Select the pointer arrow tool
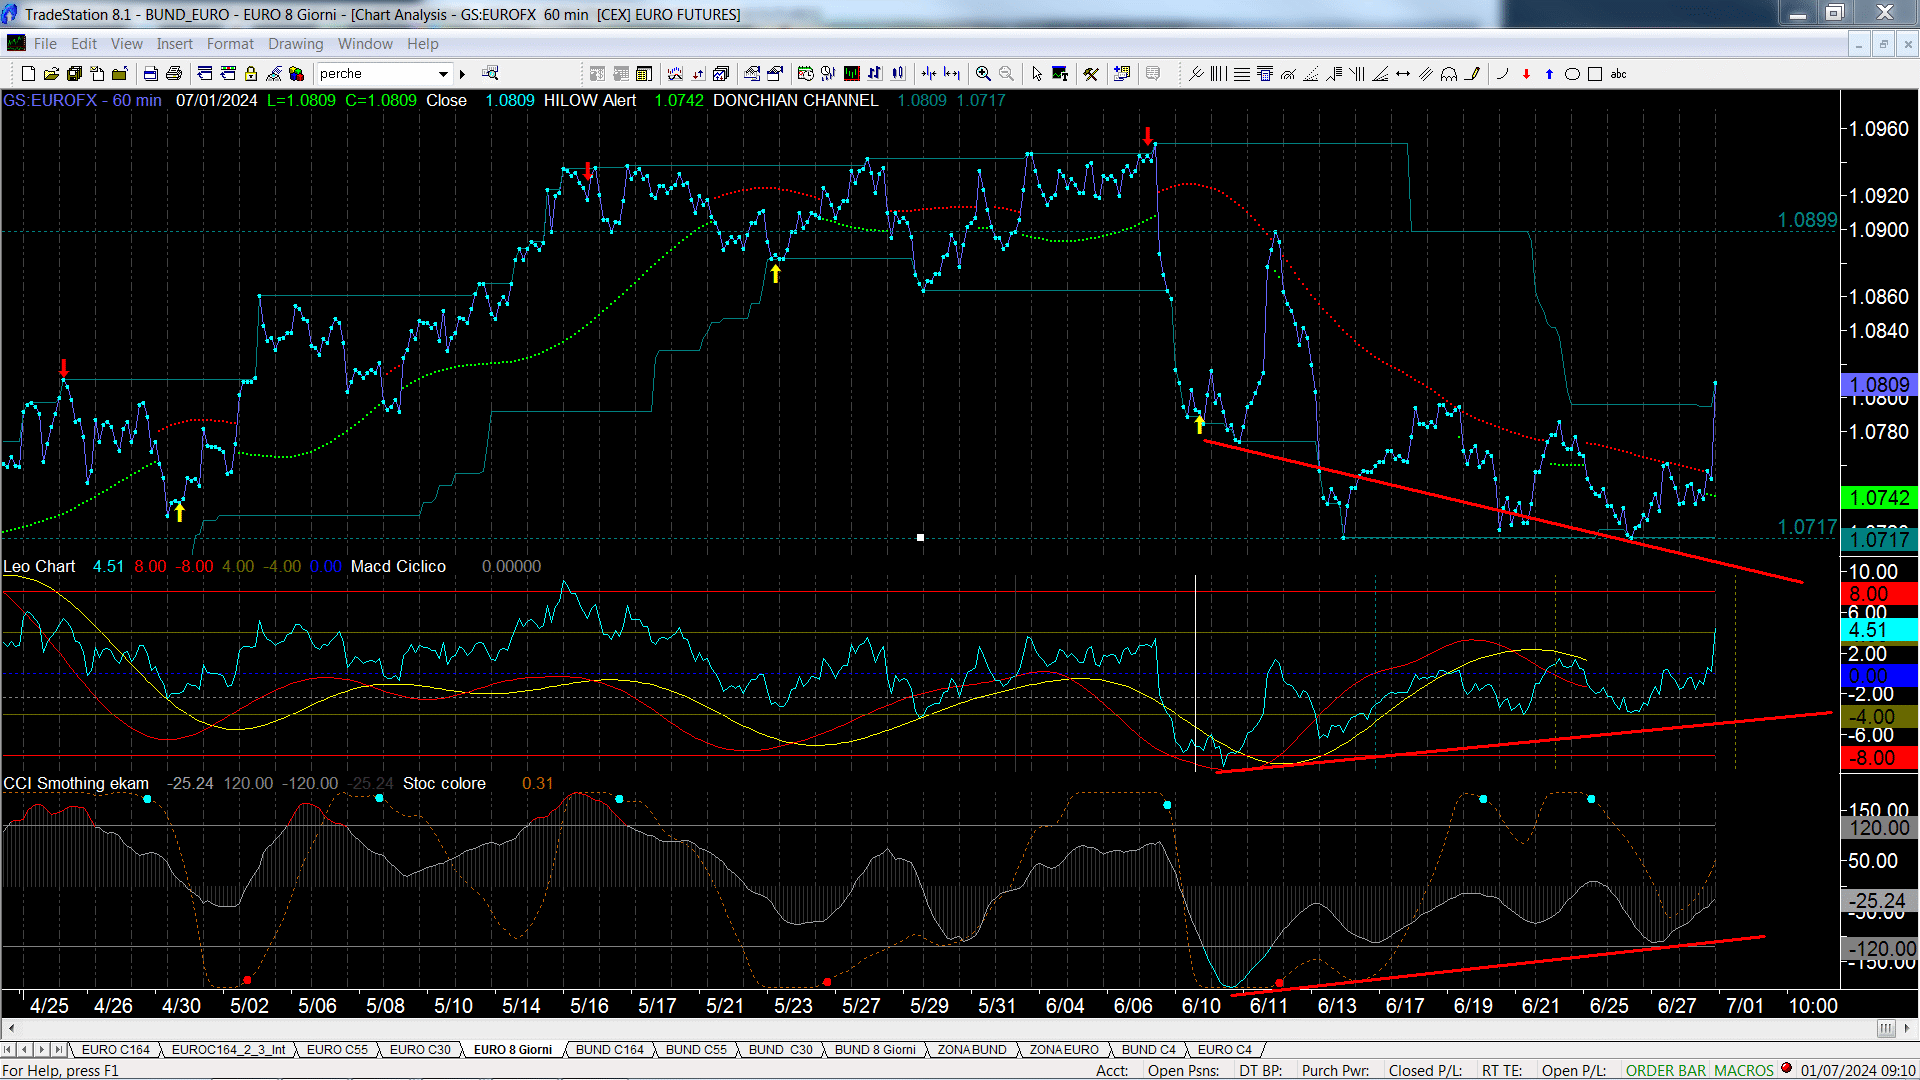 (x=1037, y=74)
